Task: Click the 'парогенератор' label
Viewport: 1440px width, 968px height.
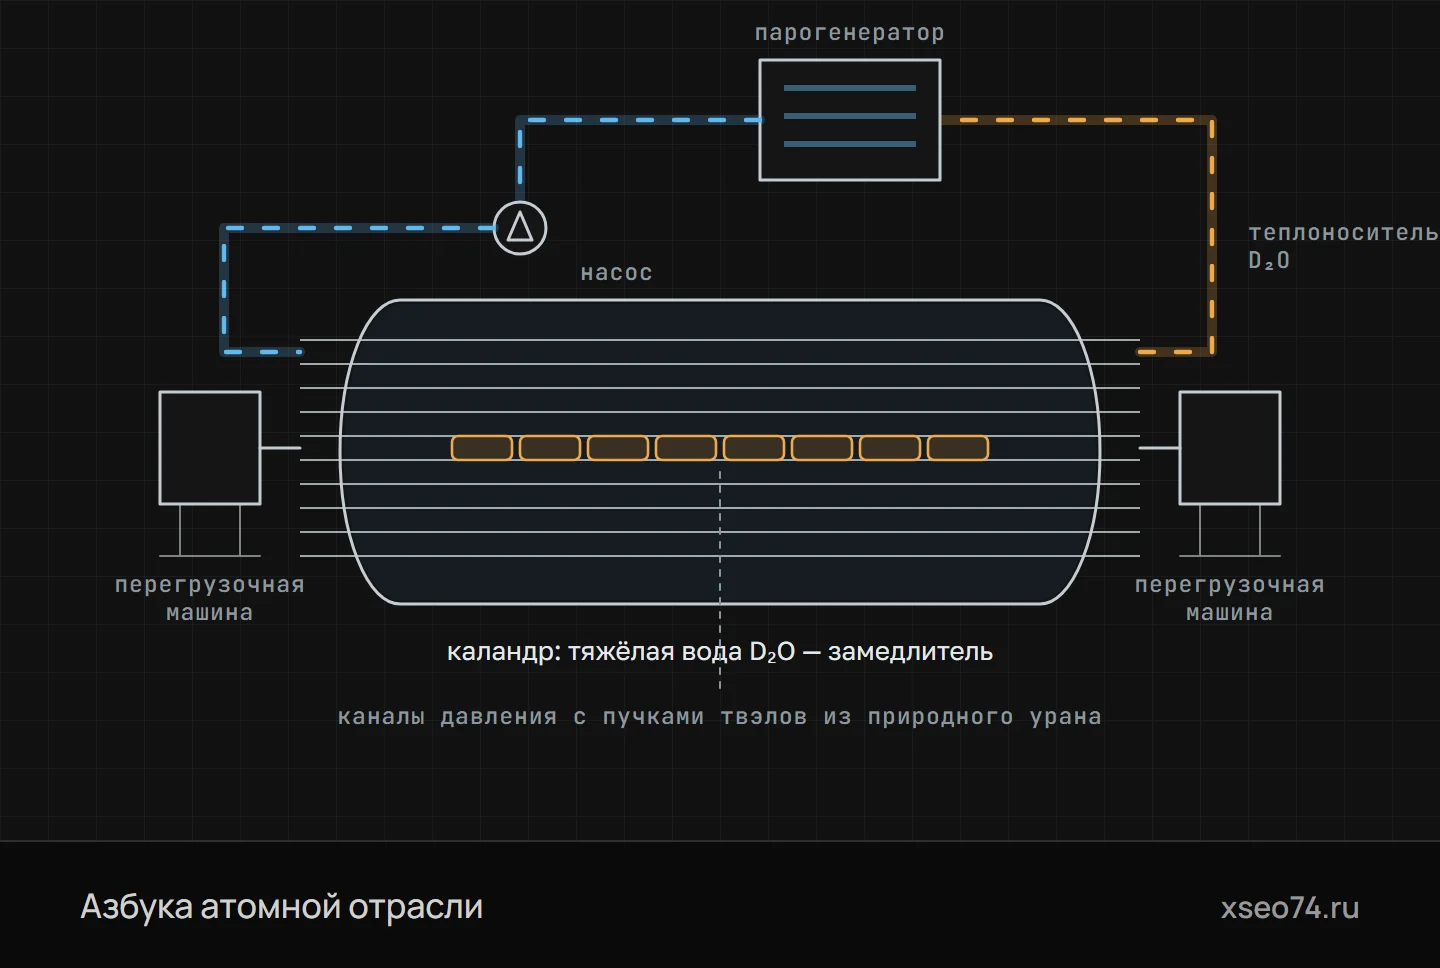Action: (x=850, y=33)
